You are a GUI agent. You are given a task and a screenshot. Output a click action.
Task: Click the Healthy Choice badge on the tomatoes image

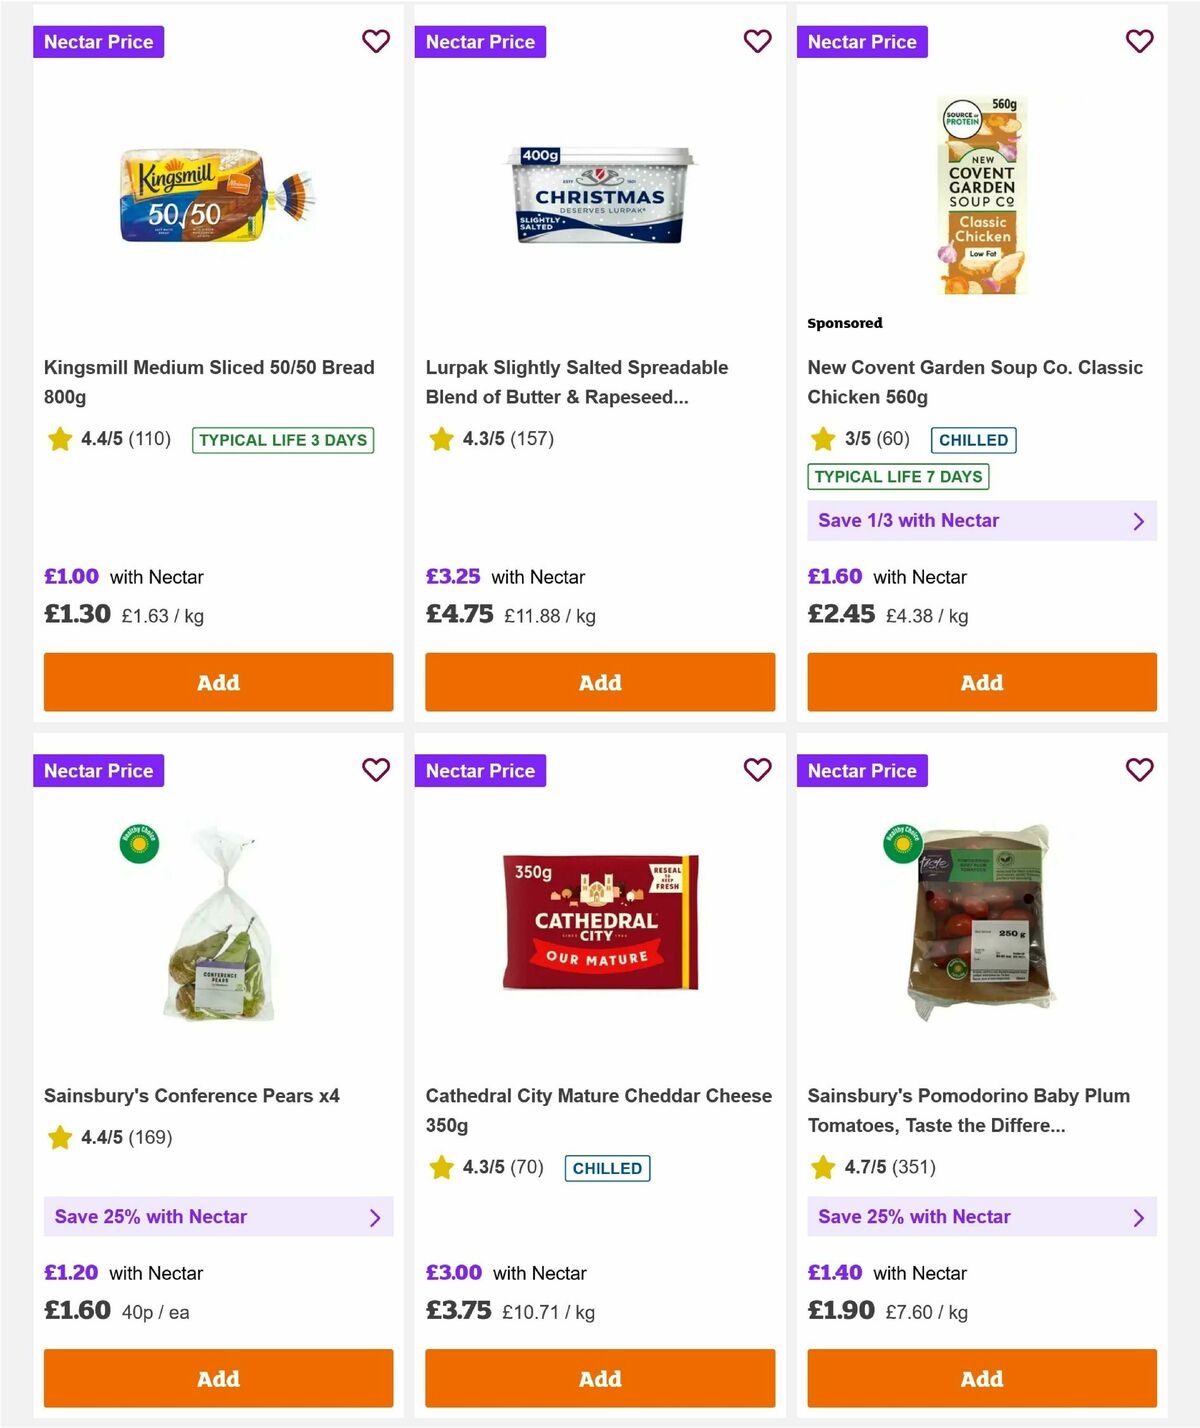[901, 844]
